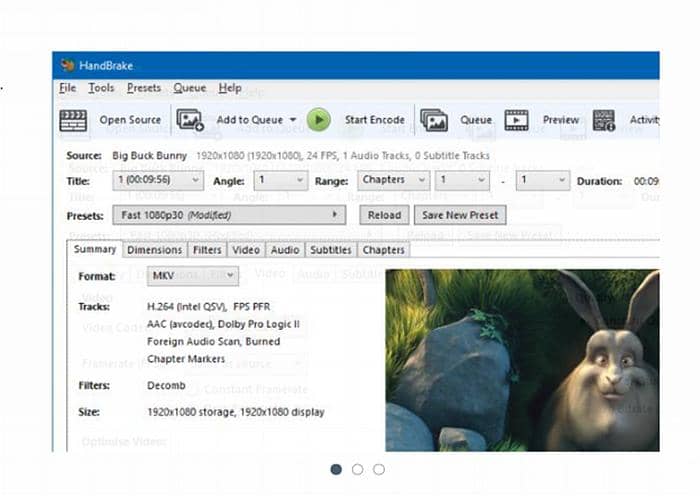Screen dimensions: 700x498
Task: Click the Save New Preset button
Action: point(460,215)
